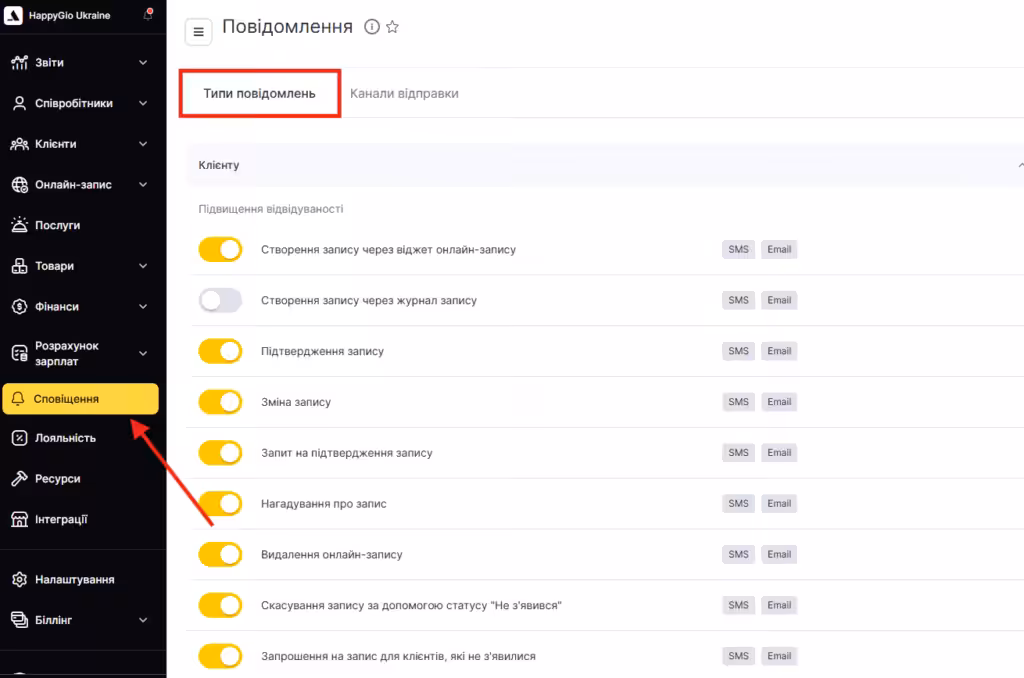Mark page as favorite with star icon

coord(393,27)
